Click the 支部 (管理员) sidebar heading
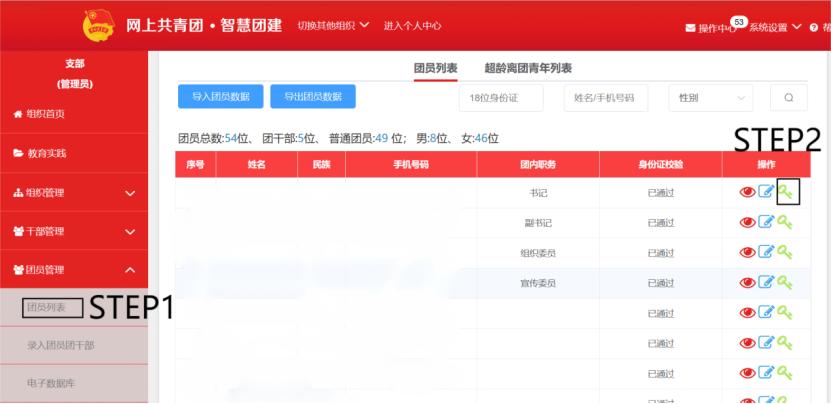 (x=75, y=74)
